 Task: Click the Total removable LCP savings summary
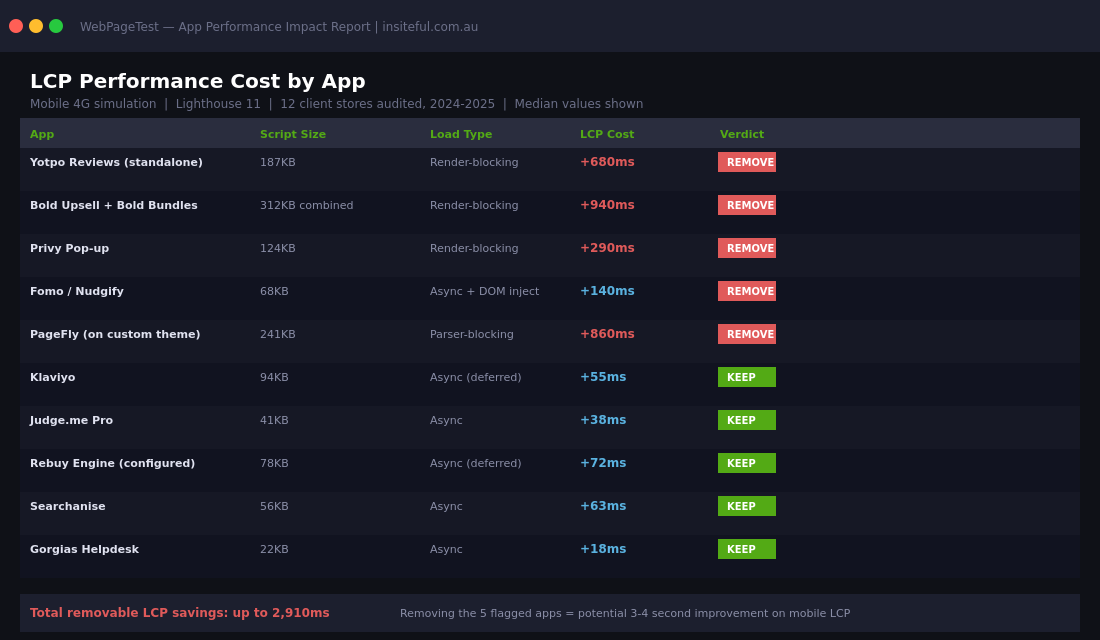[180, 613]
